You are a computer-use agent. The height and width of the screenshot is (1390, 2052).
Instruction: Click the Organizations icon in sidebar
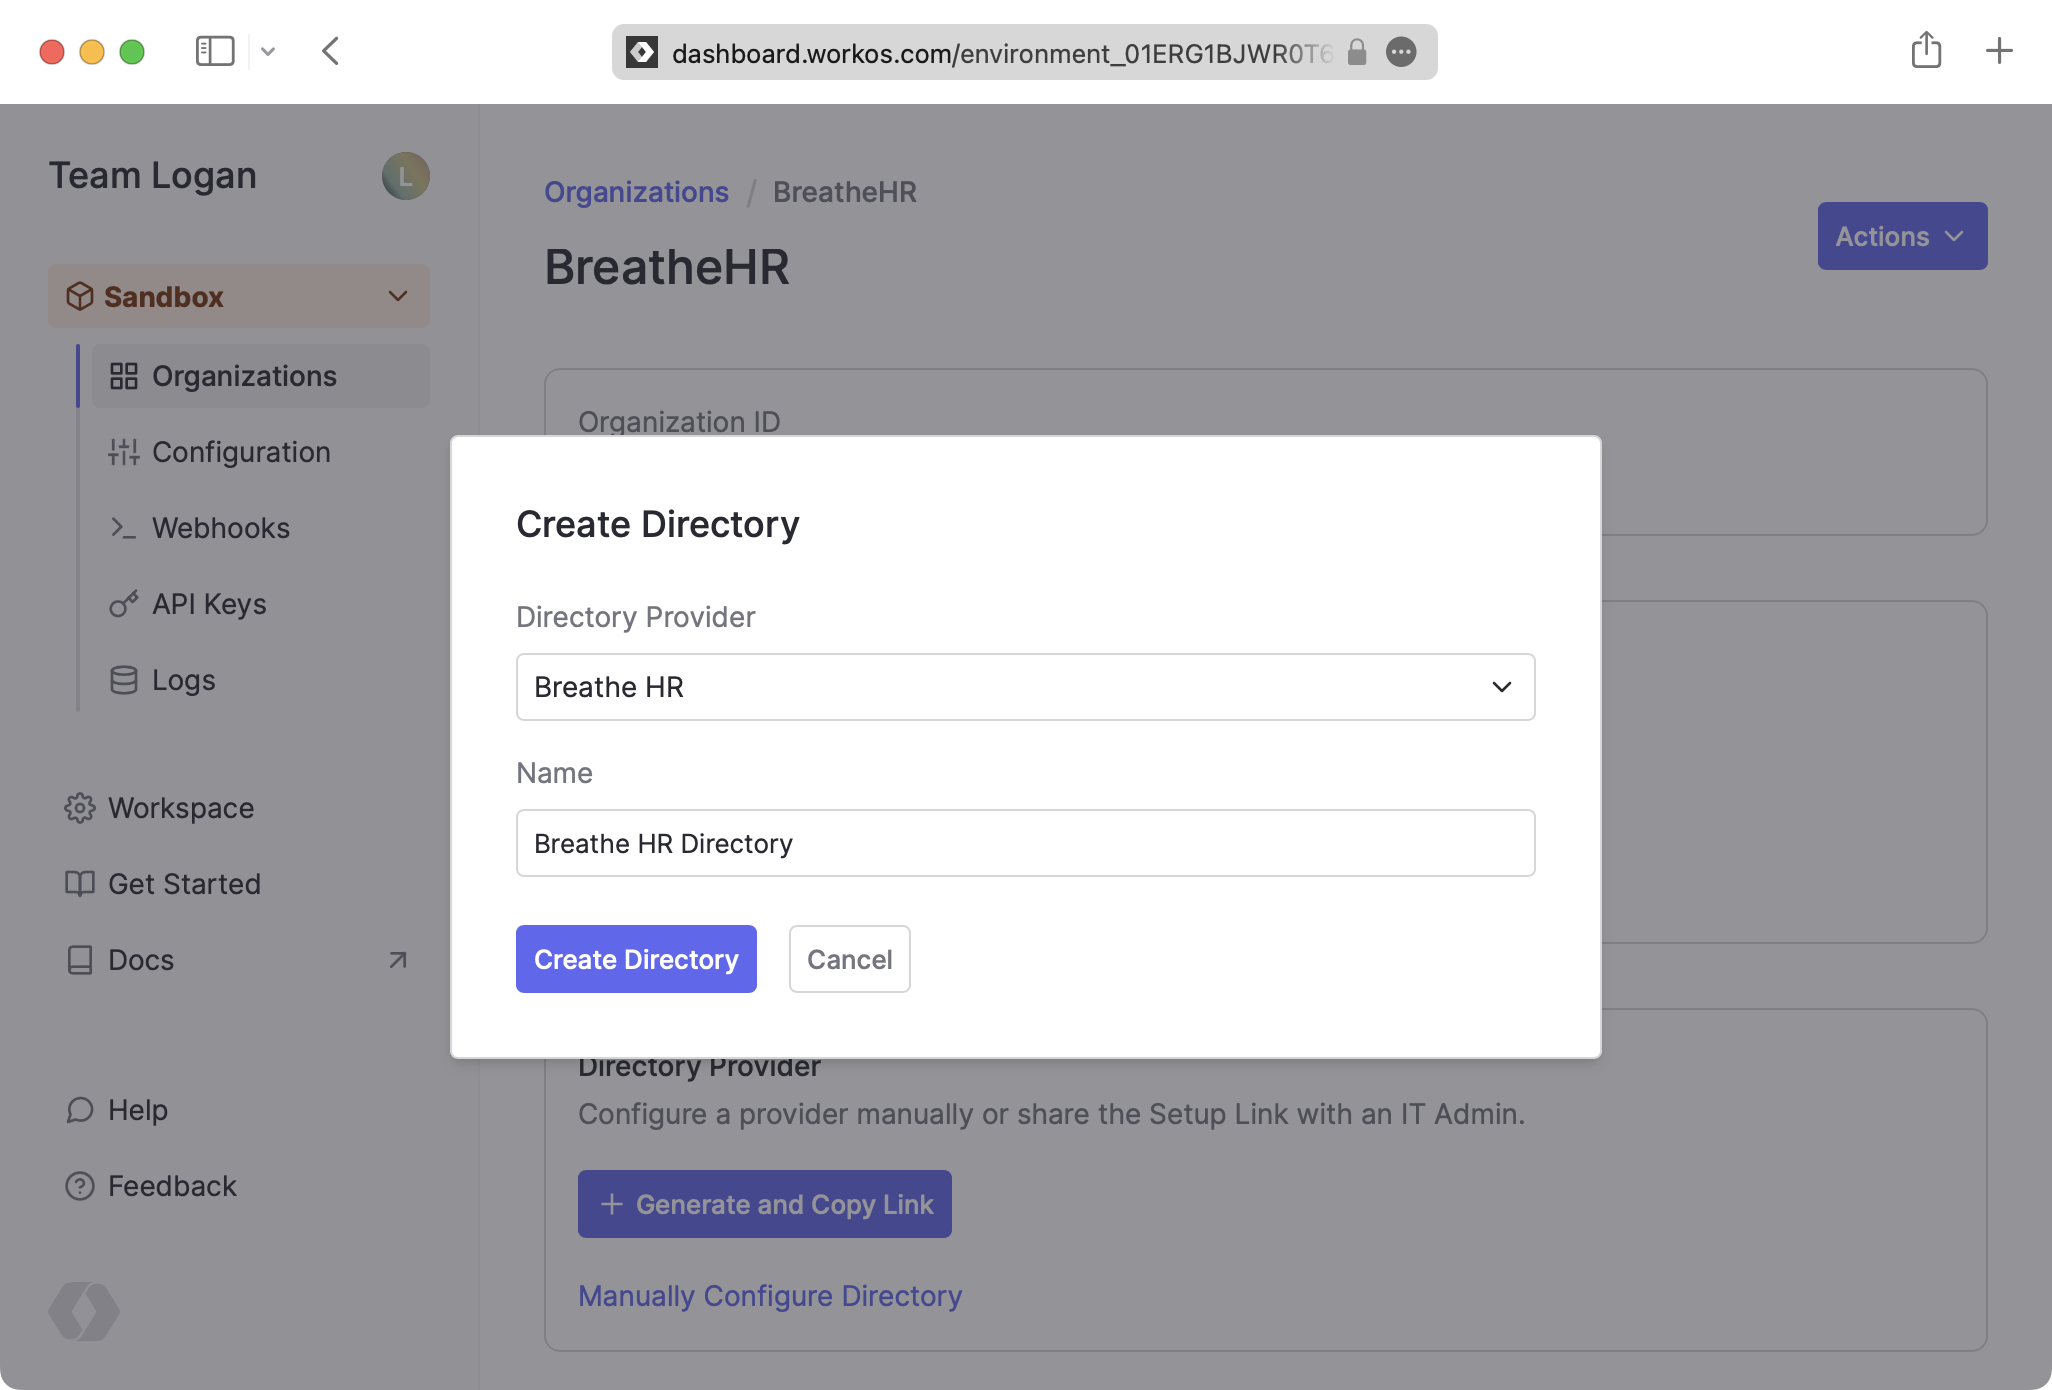point(124,375)
